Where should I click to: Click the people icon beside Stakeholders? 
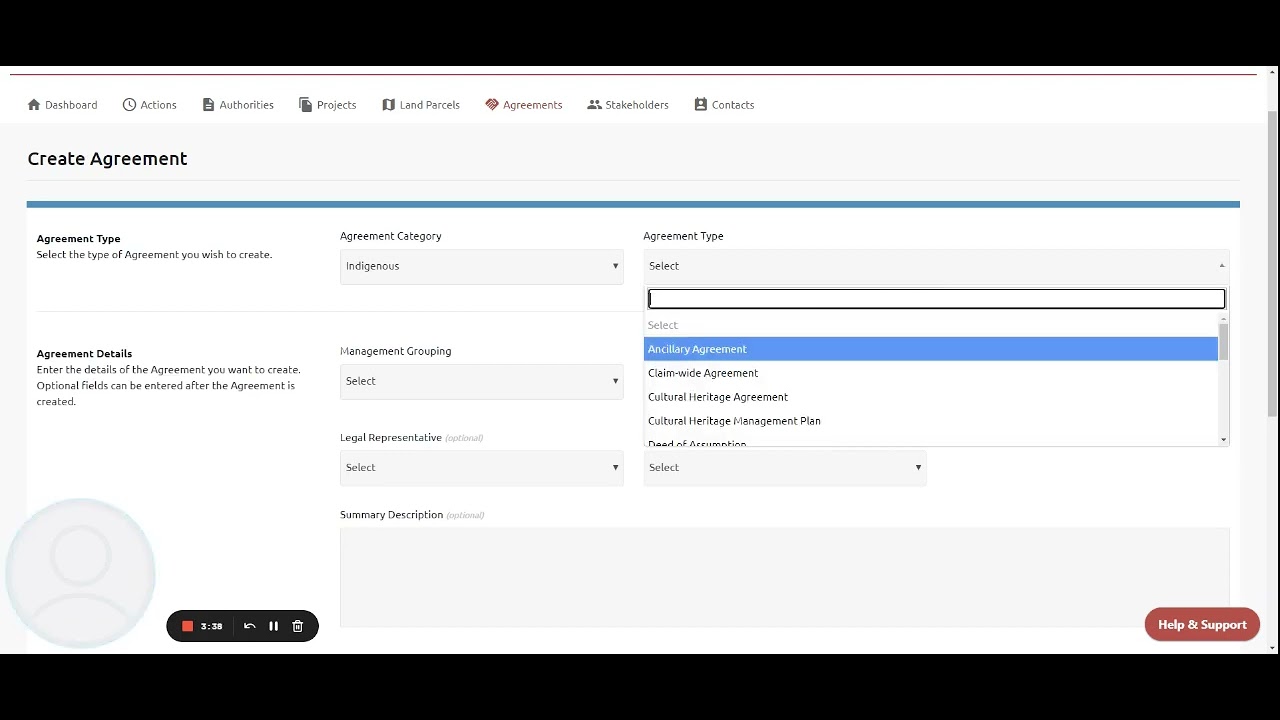[594, 105]
